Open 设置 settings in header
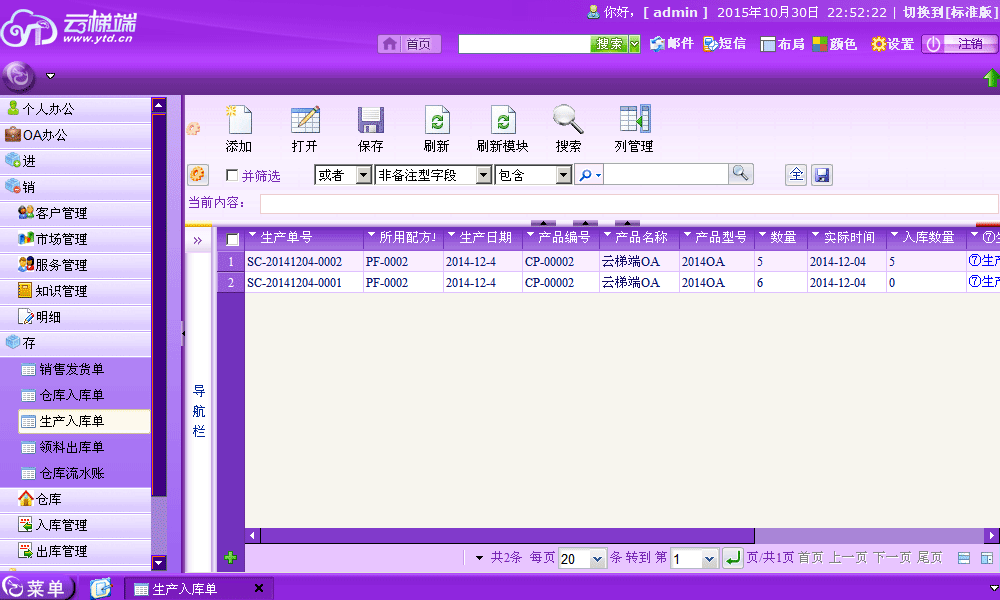Image resolution: width=1000 pixels, height=600 pixels. pos(893,43)
